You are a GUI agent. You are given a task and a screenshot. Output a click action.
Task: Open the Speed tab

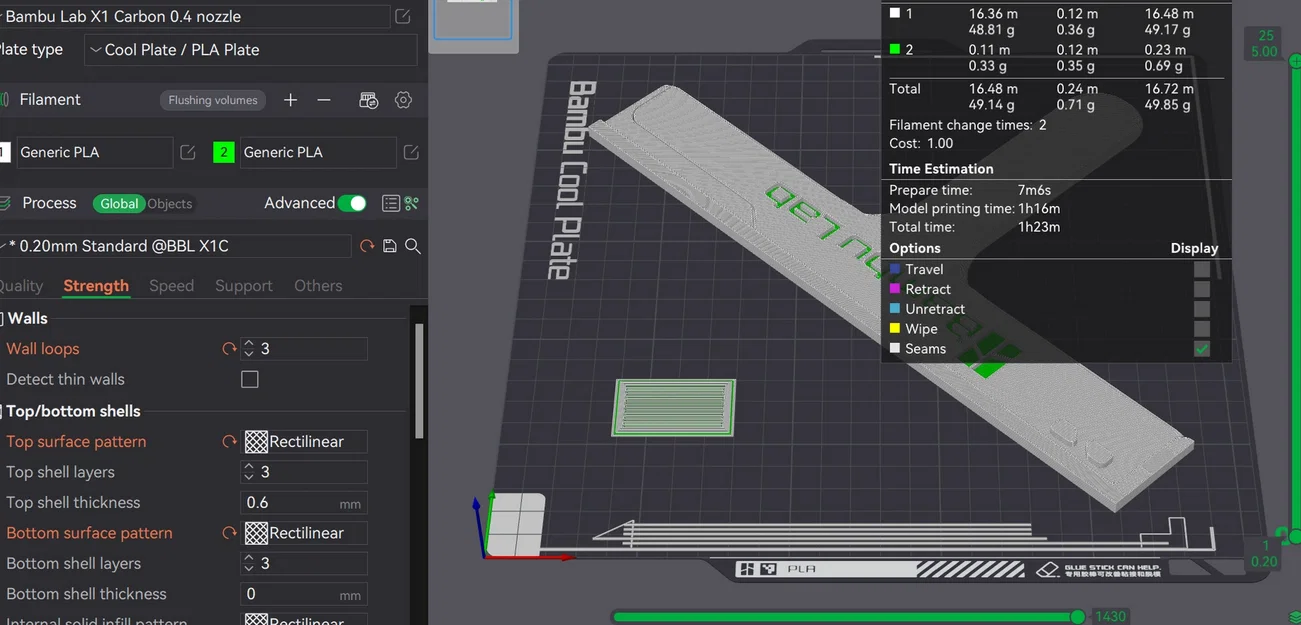[x=171, y=286]
